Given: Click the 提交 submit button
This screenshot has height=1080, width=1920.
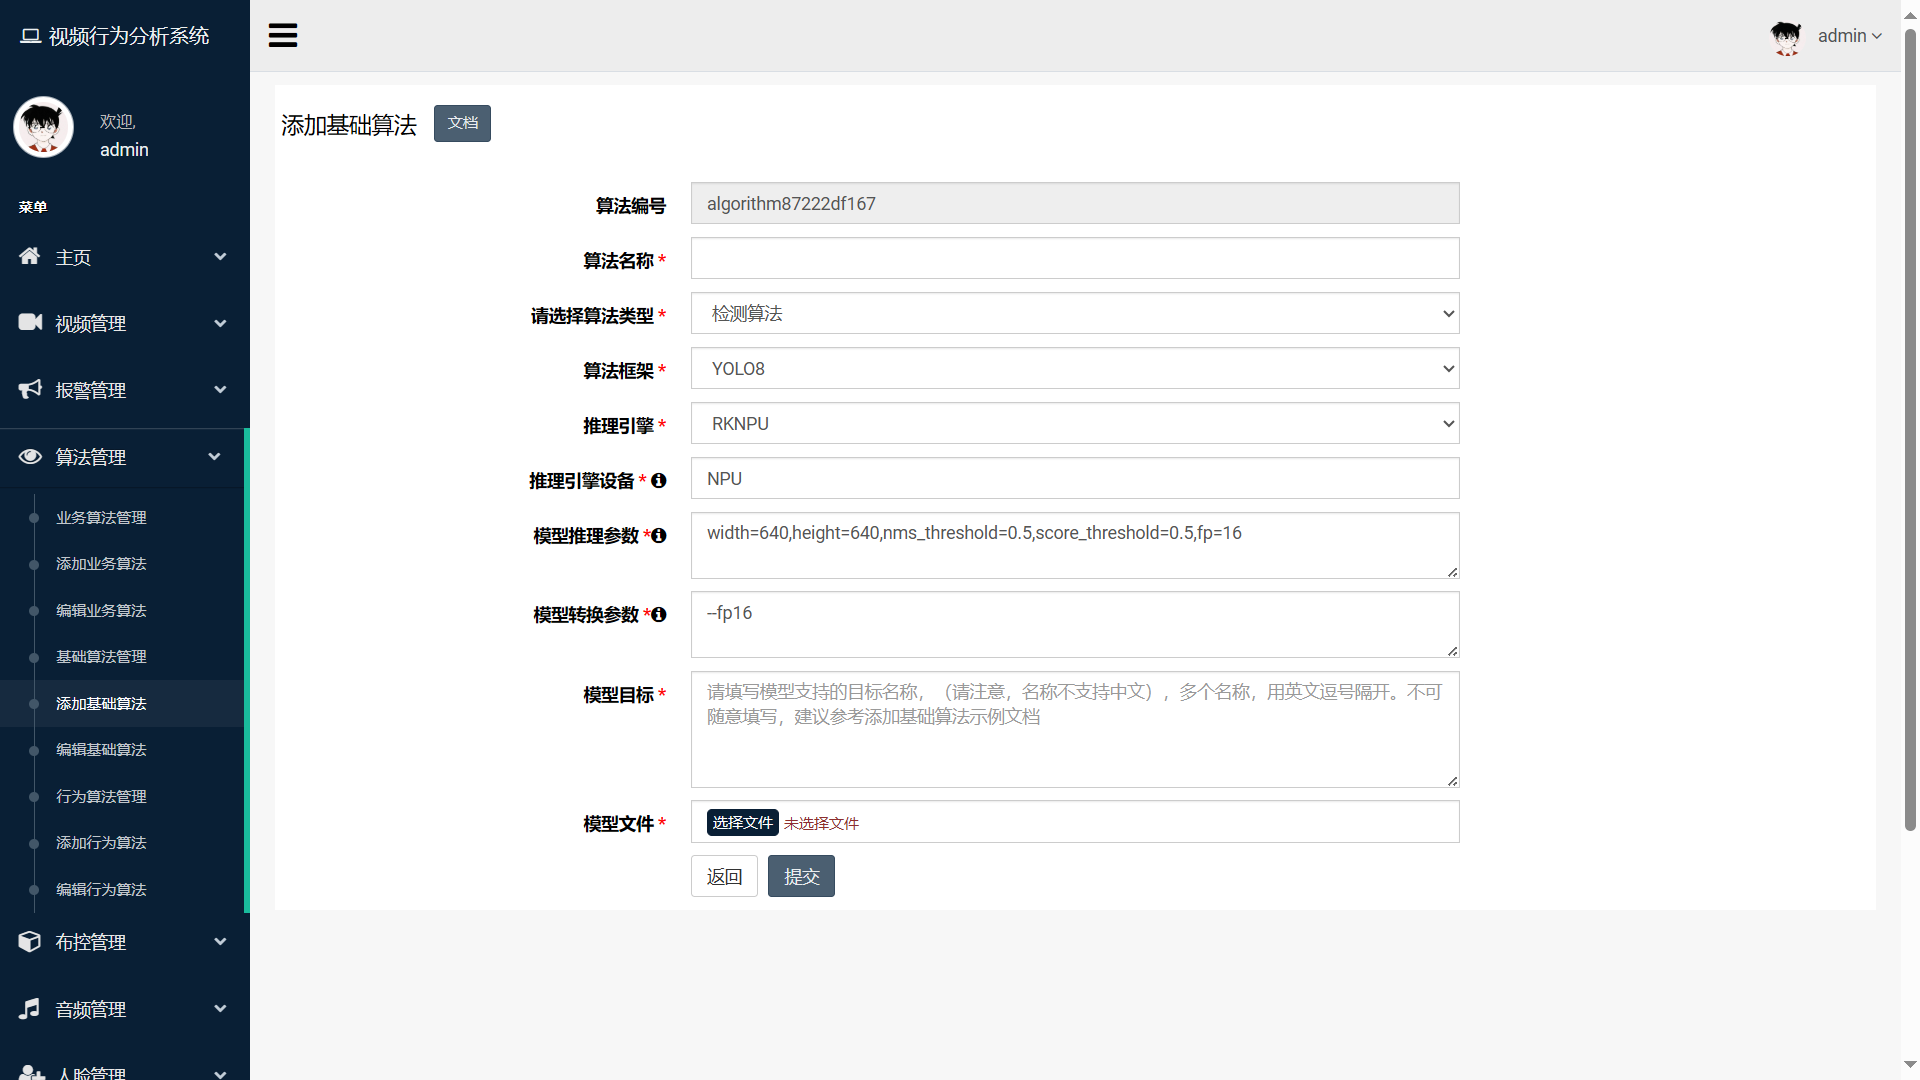Looking at the screenshot, I should [800, 875].
